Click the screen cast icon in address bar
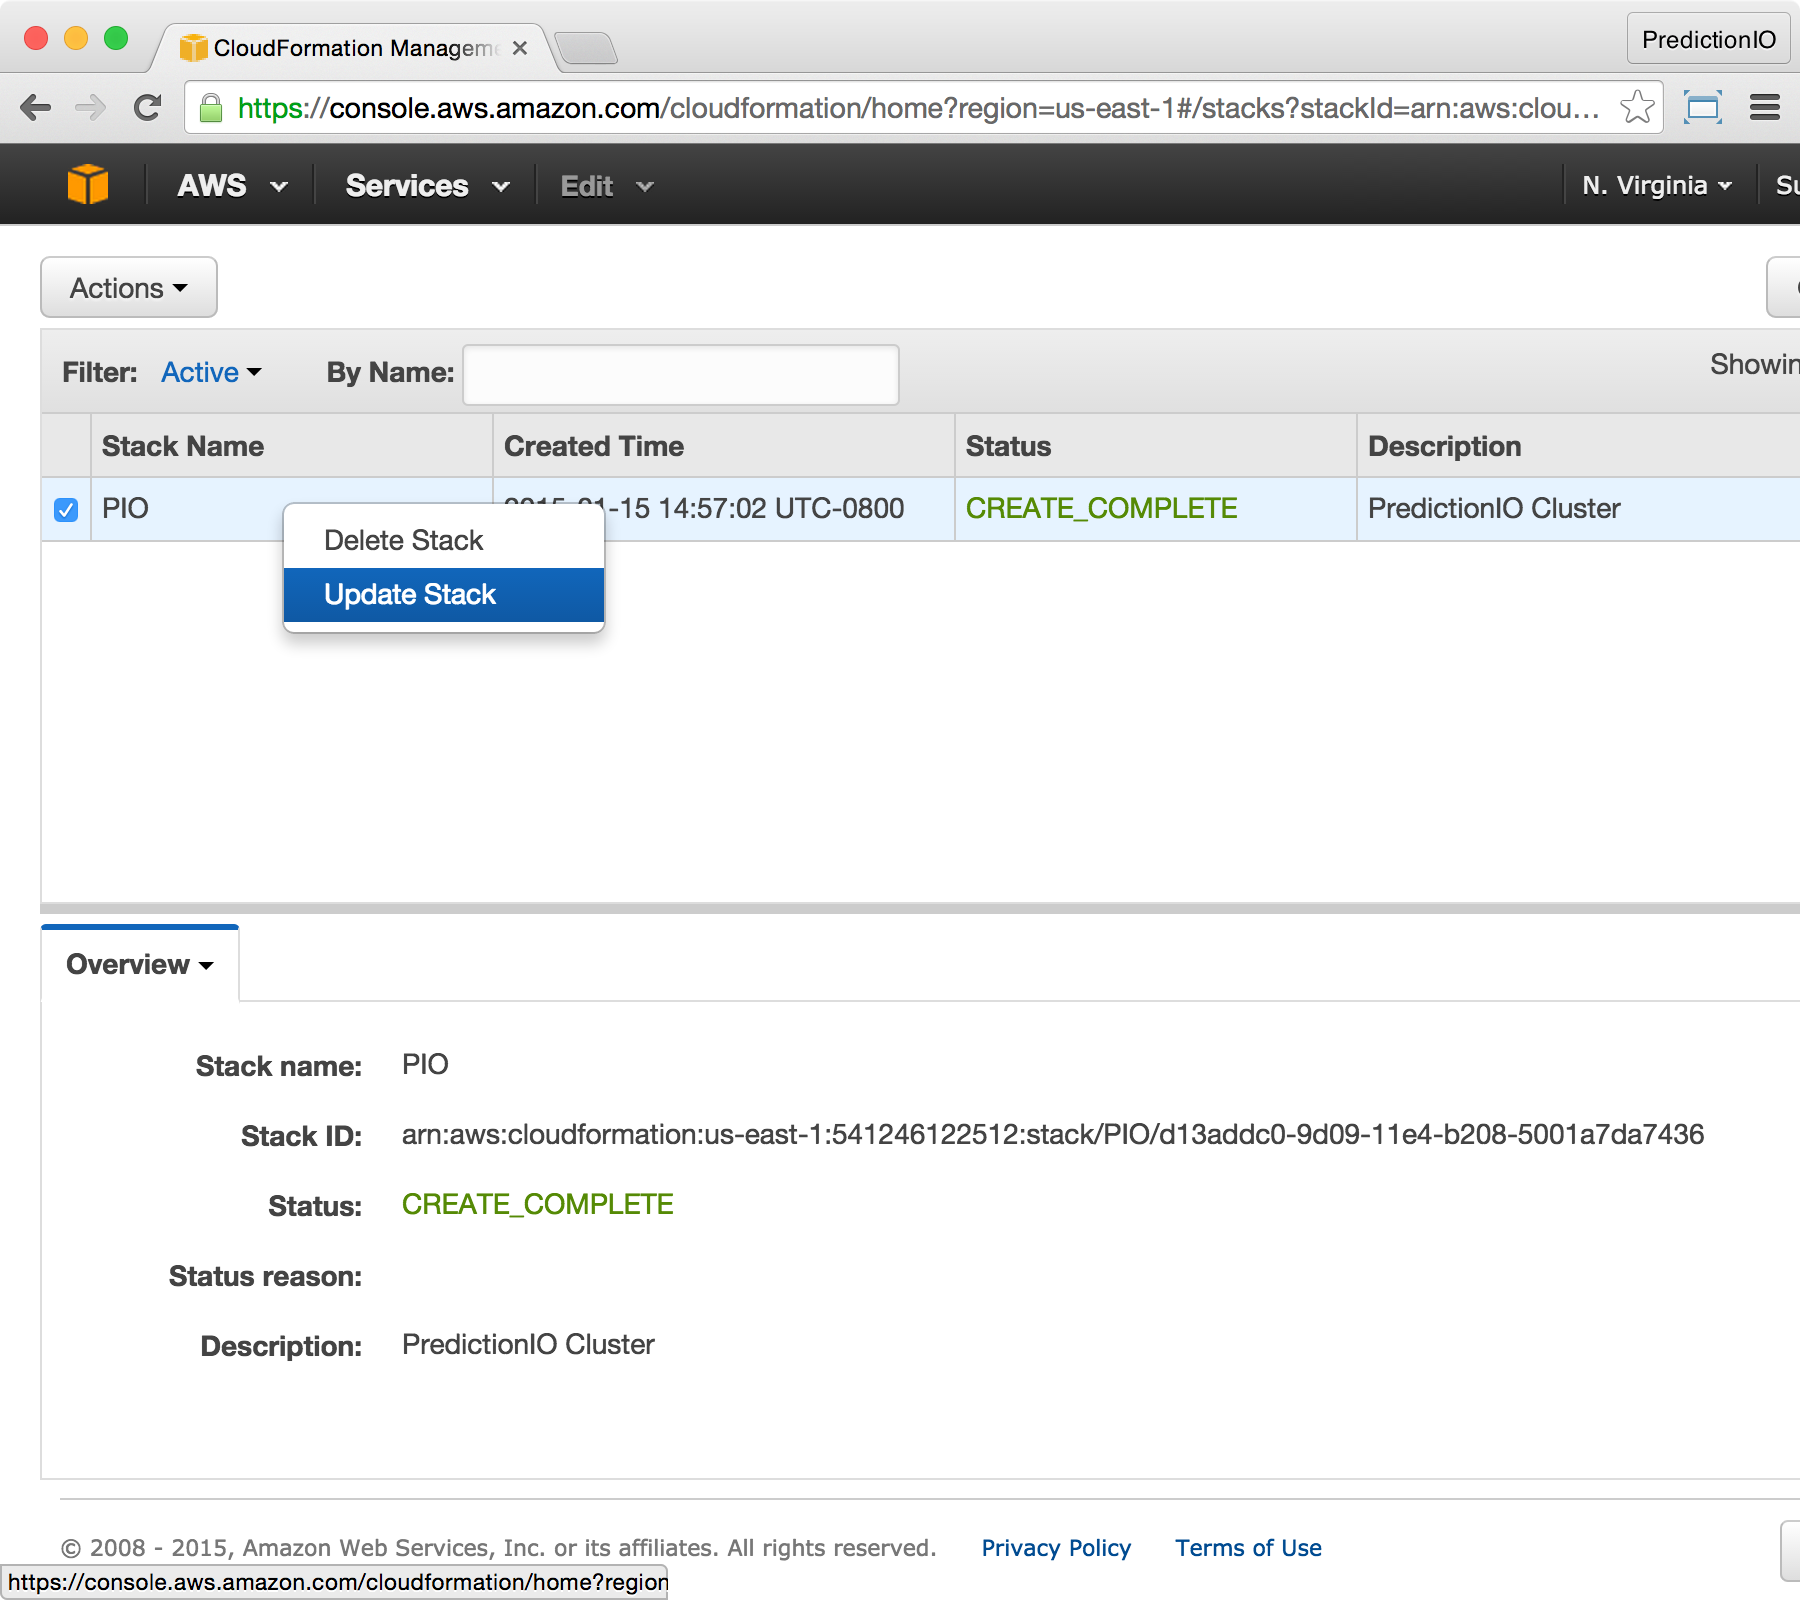The image size is (1800, 1600). coord(1702,107)
